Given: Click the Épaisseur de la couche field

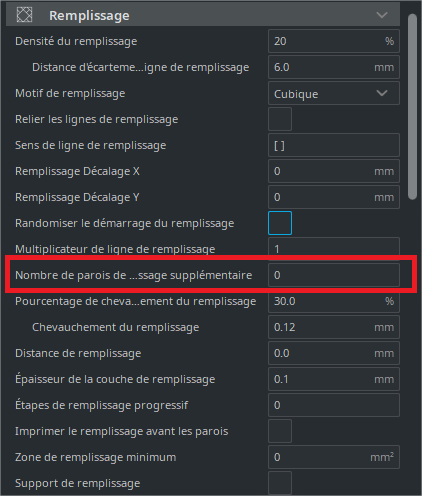Looking at the screenshot, I should pos(334,379).
